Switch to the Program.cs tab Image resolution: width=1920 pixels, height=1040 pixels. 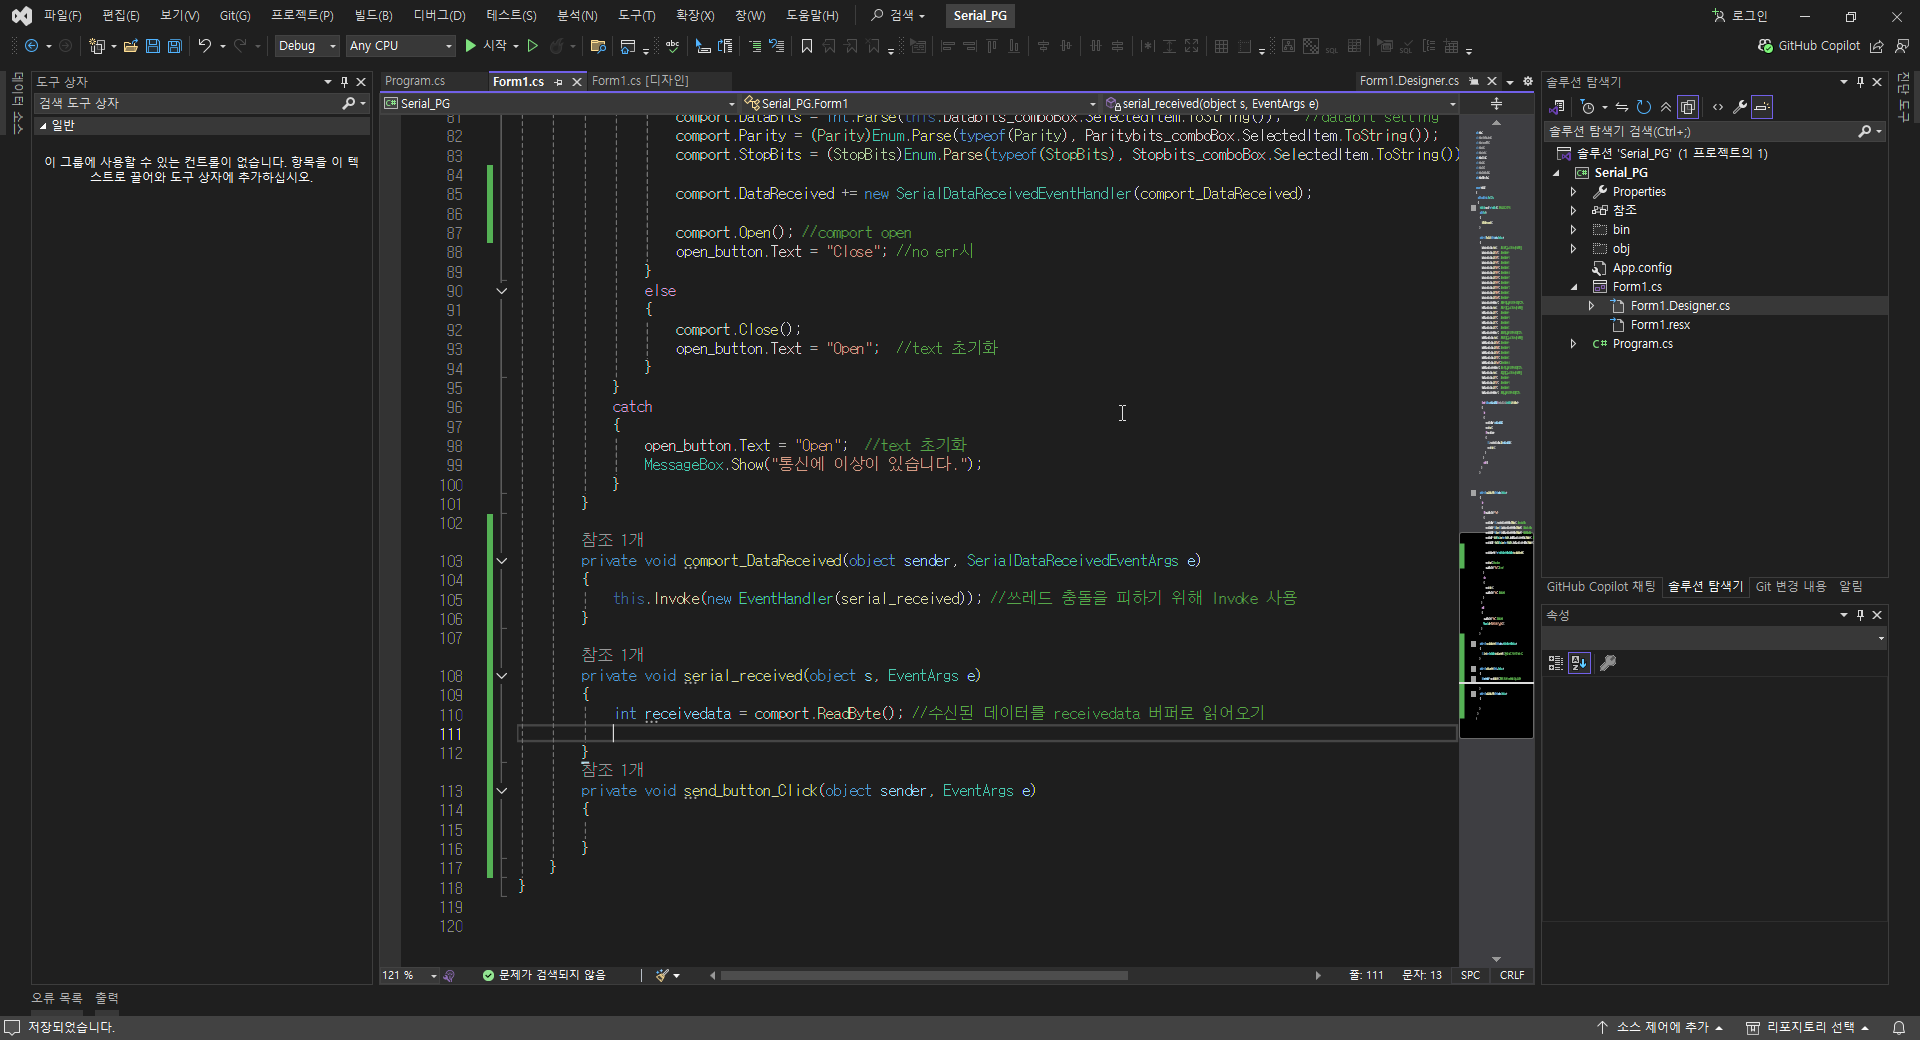tap(415, 81)
